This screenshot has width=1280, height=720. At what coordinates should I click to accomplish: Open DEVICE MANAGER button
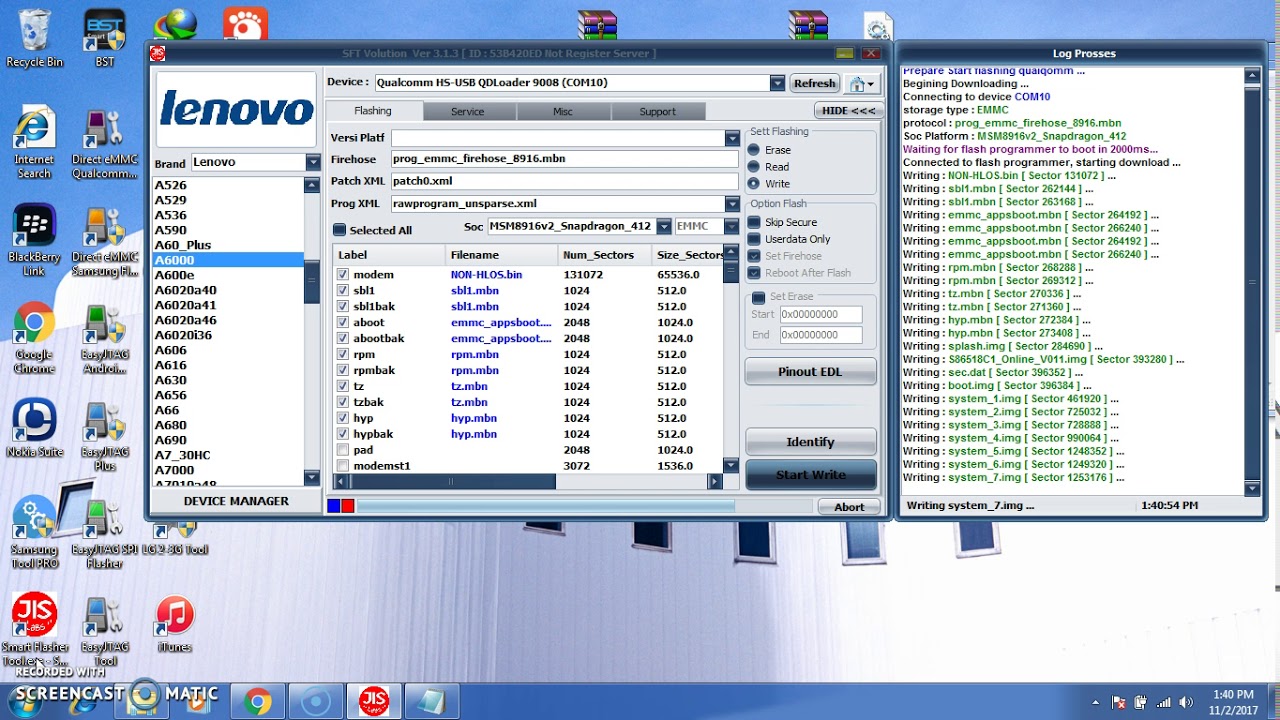pos(236,501)
